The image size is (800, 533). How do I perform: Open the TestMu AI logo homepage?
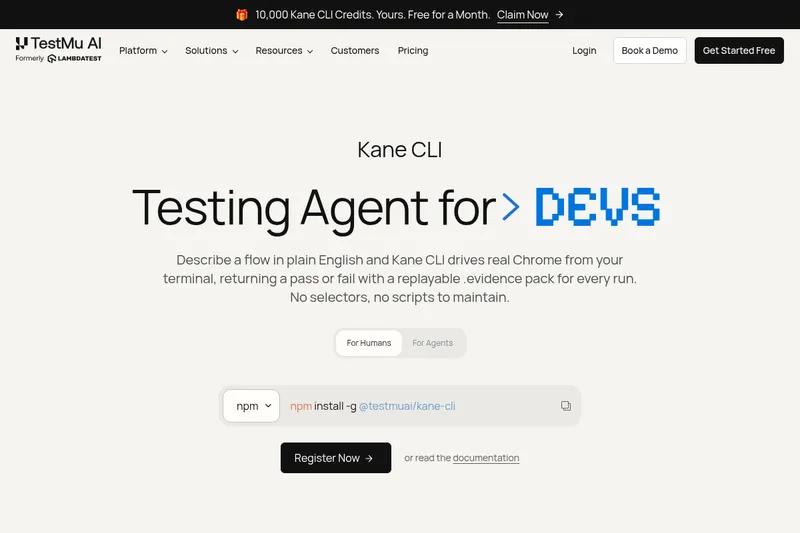(59, 43)
